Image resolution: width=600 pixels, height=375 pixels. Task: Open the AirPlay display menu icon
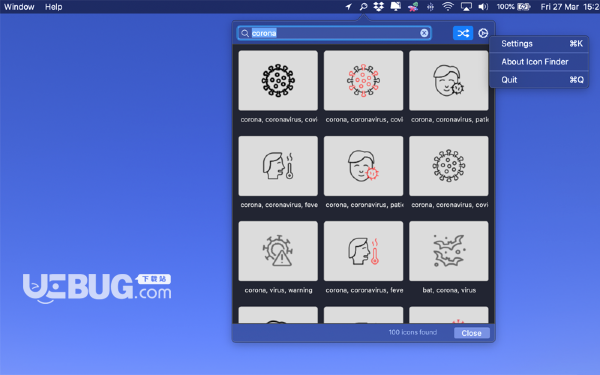pyautogui.click(x=466, y=7)
